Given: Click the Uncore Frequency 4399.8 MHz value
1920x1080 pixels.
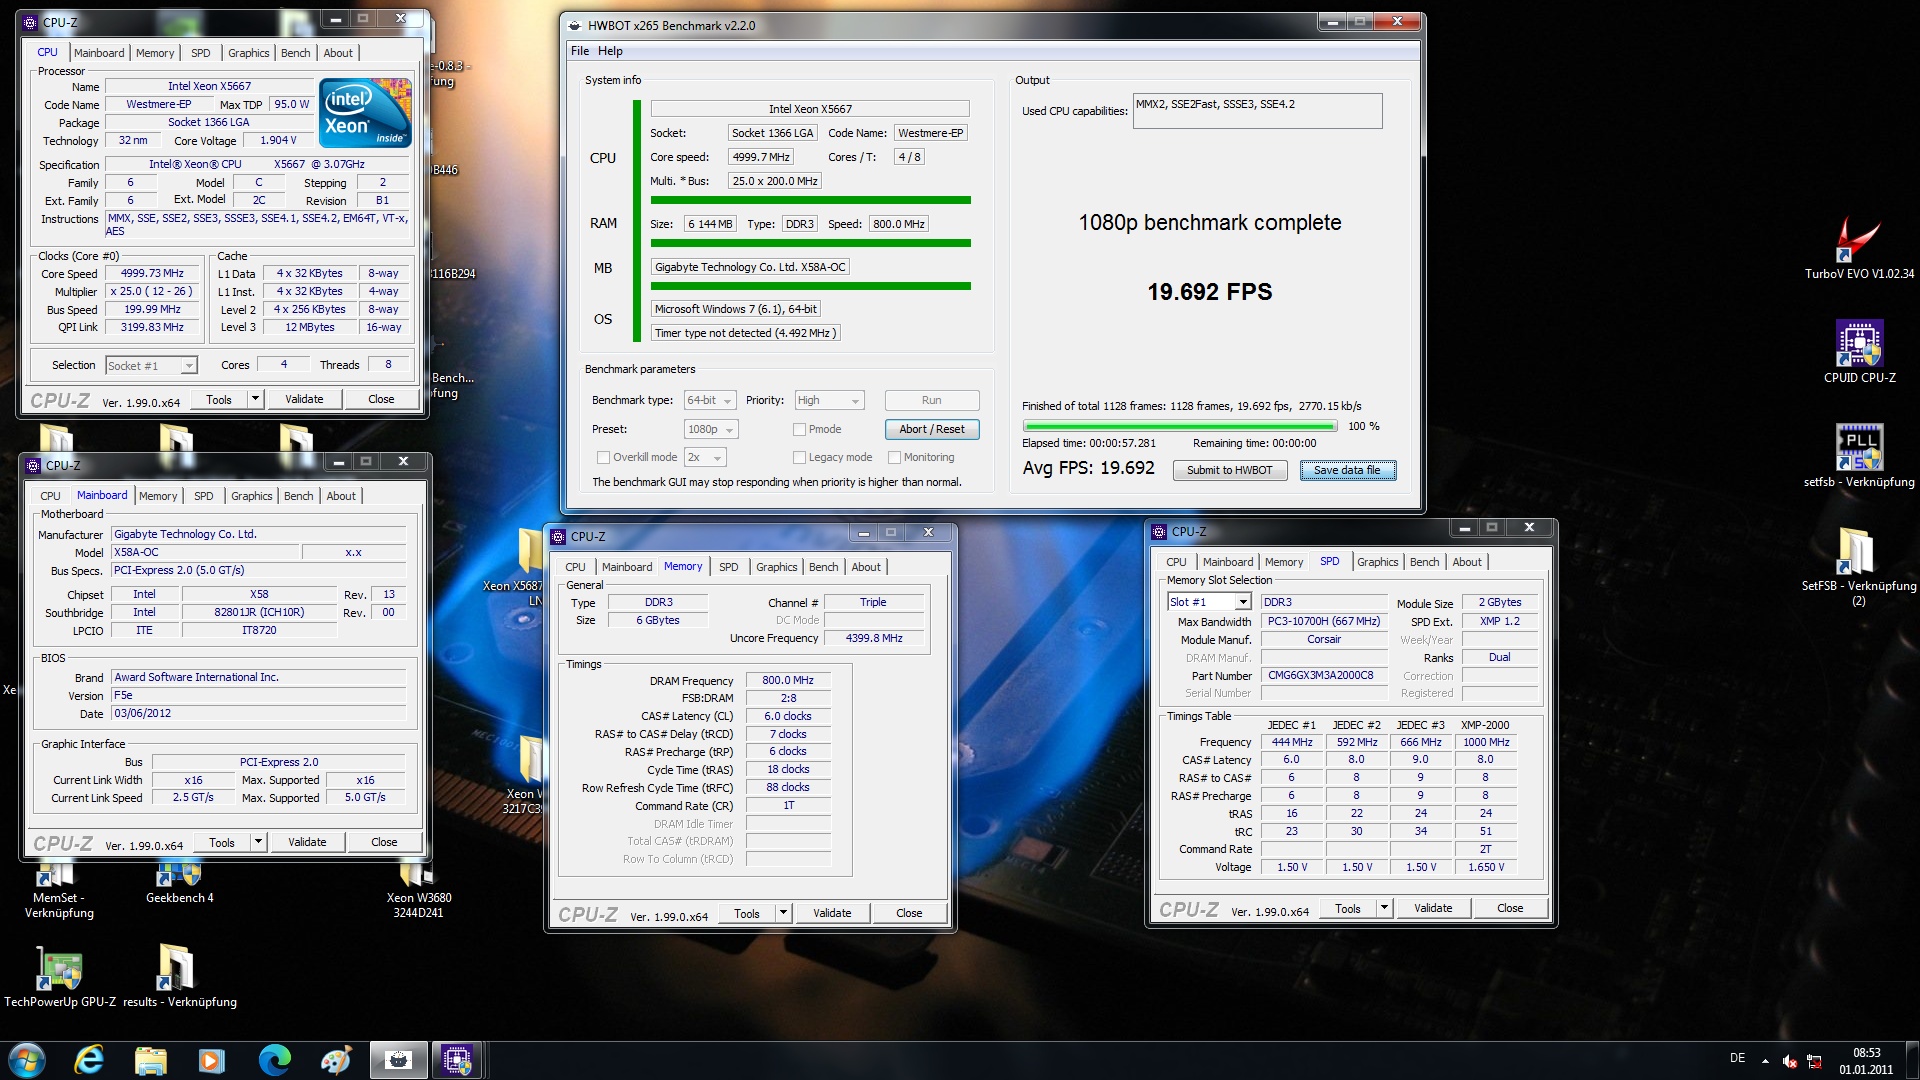Looking at the screenshot, I should (873, 638).
